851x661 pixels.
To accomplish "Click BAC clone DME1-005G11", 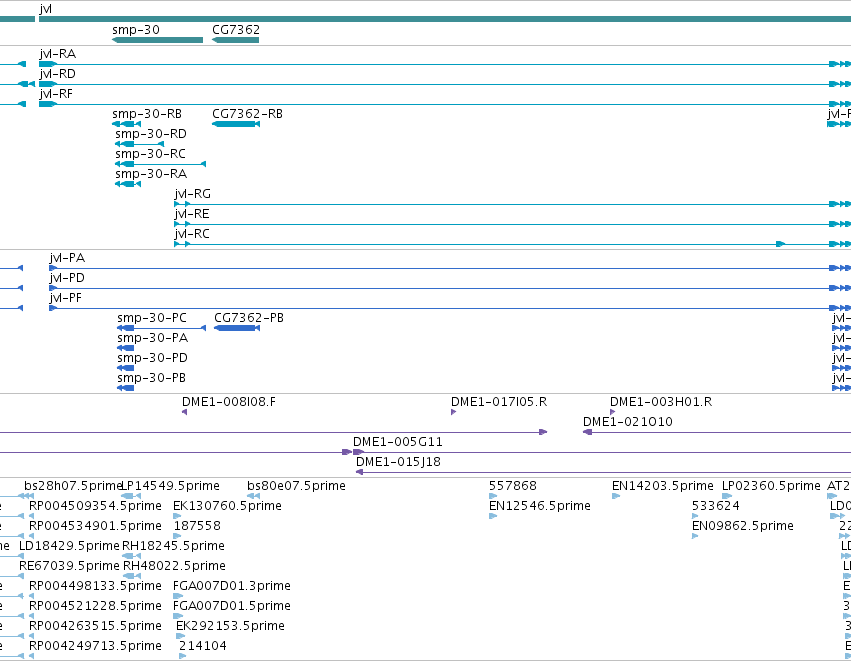I will pyautogui.click(x=398, y=442).
